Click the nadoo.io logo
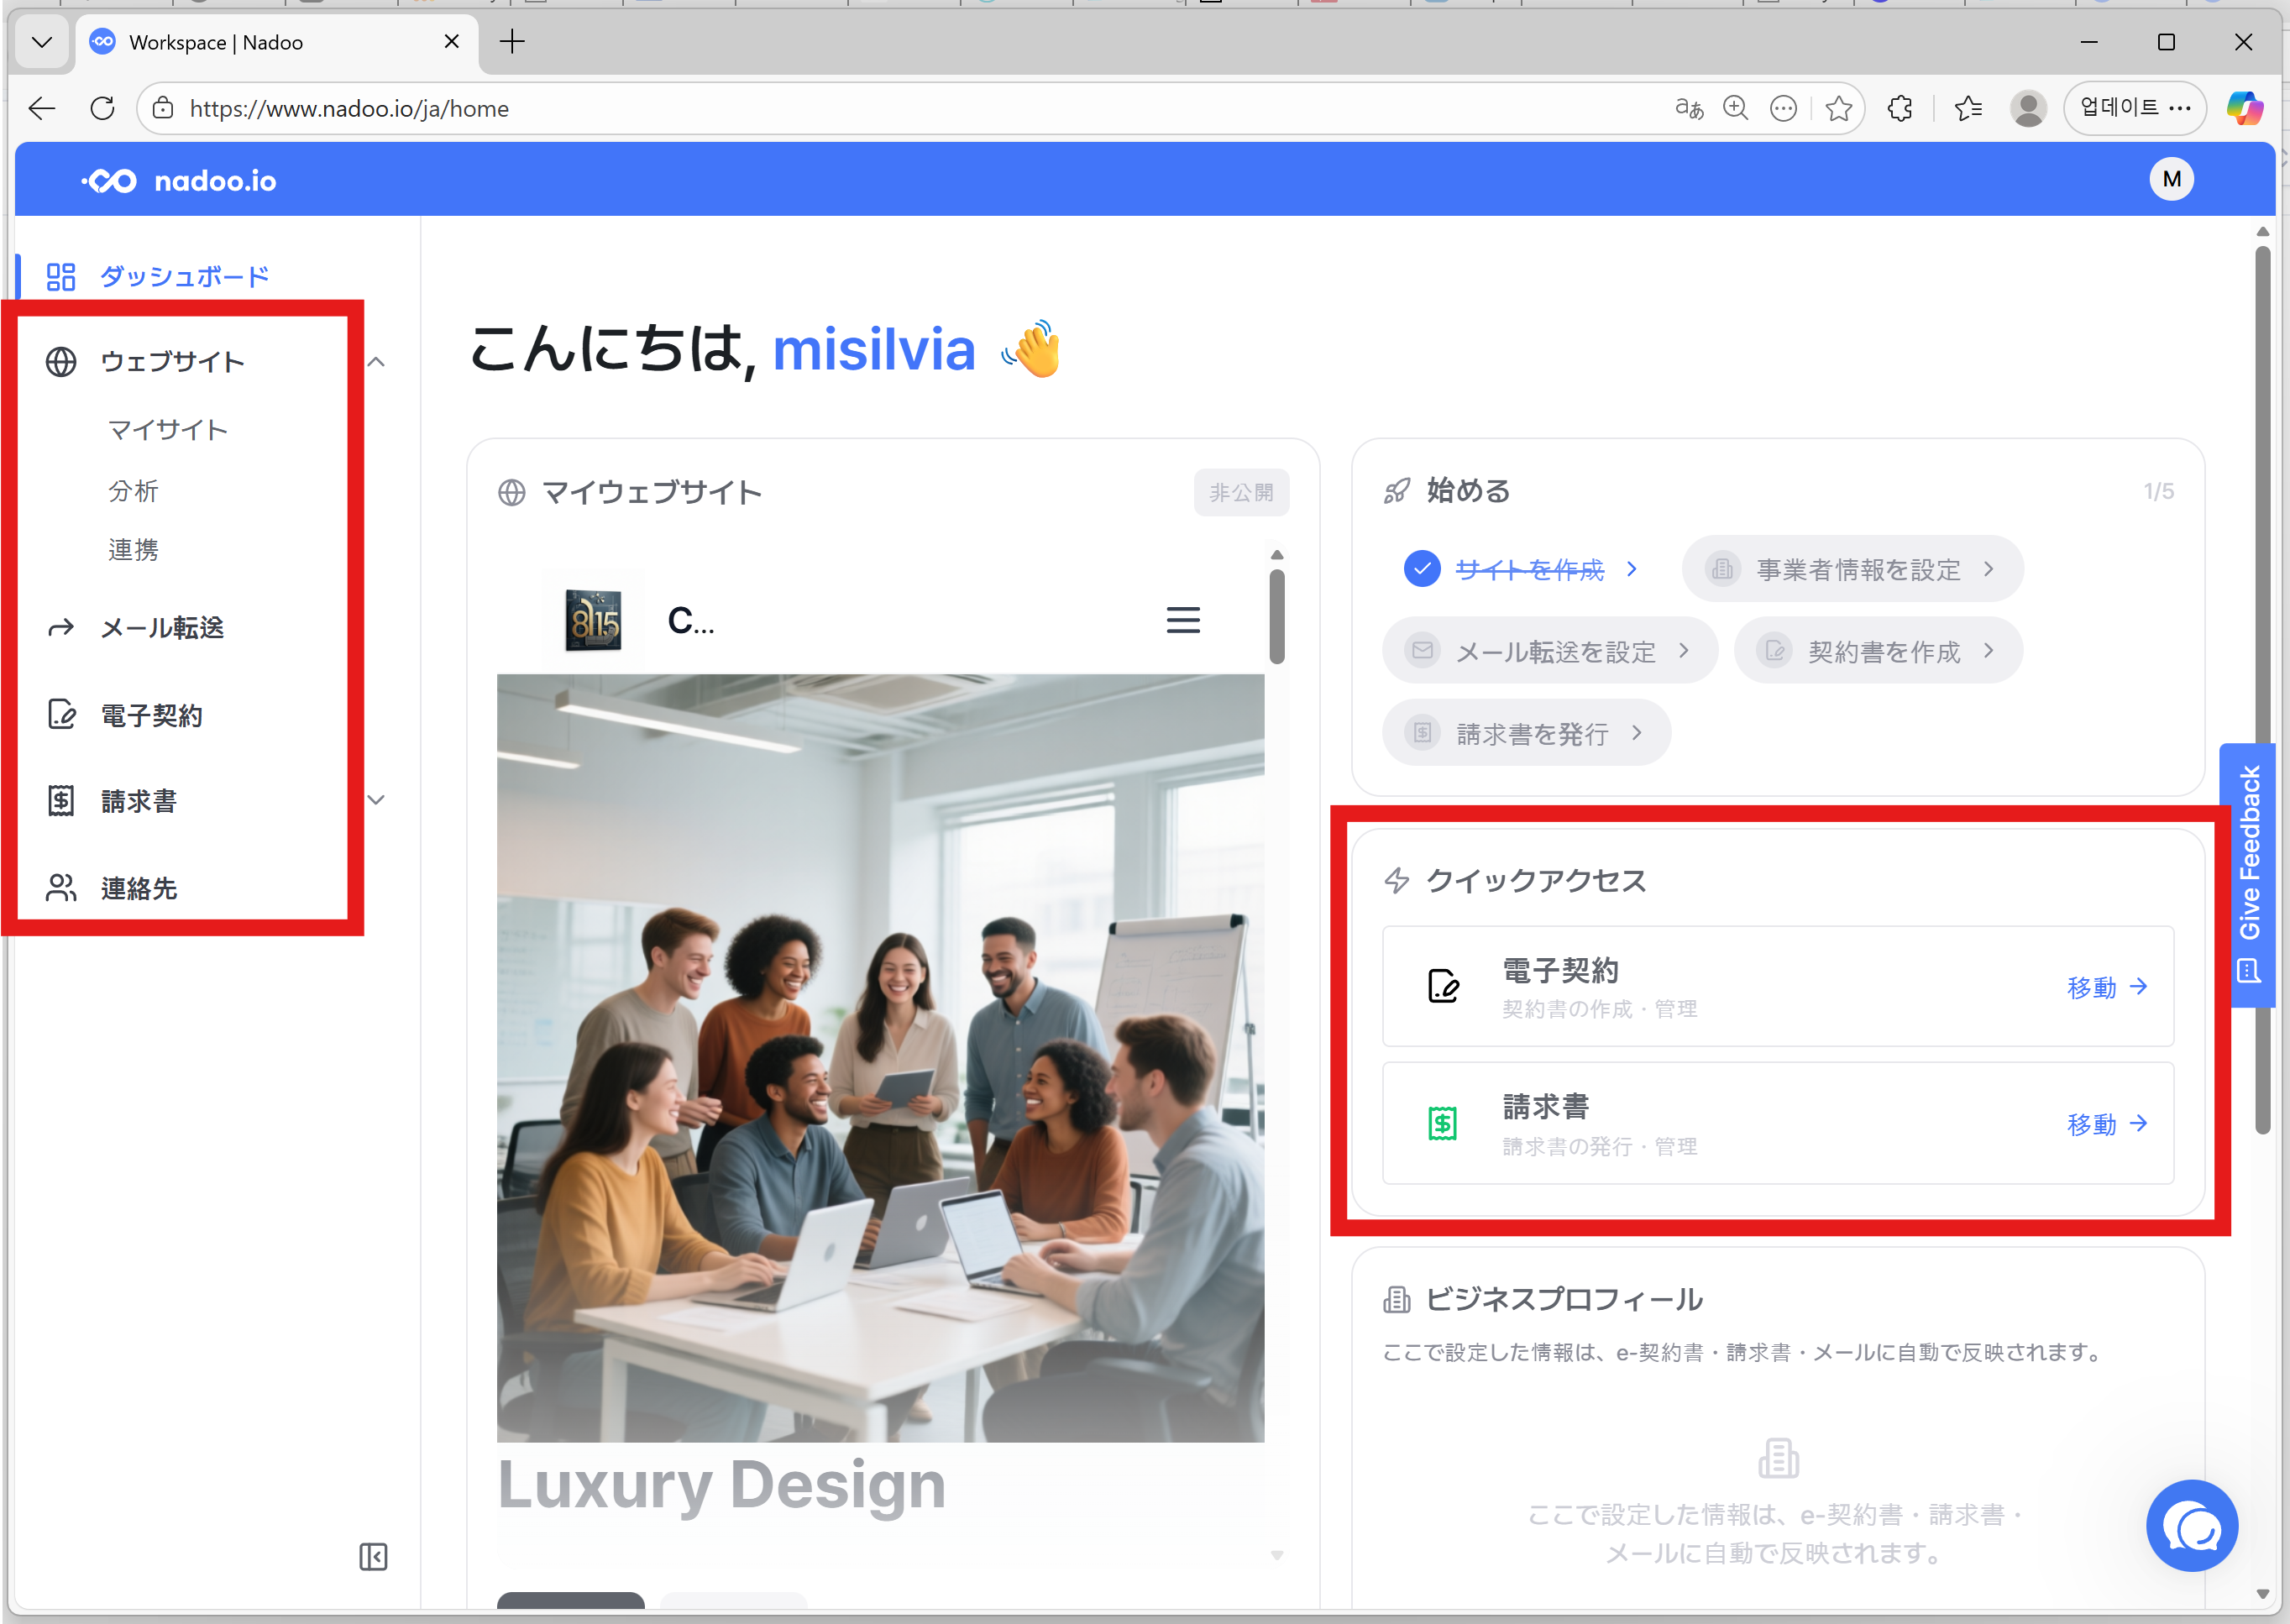This screenshot has height=1624, width=2290. 179,181
